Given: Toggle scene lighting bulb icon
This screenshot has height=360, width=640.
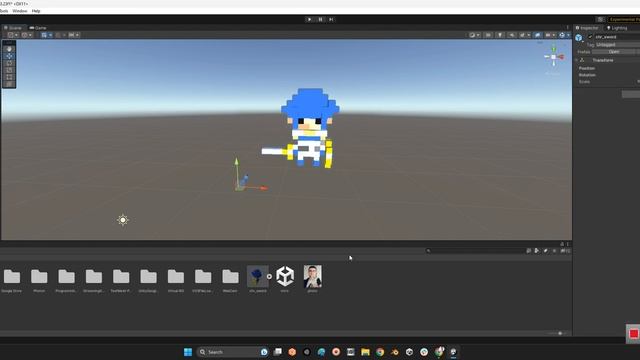Looking at the screenshot, I should tap(500, 35).
